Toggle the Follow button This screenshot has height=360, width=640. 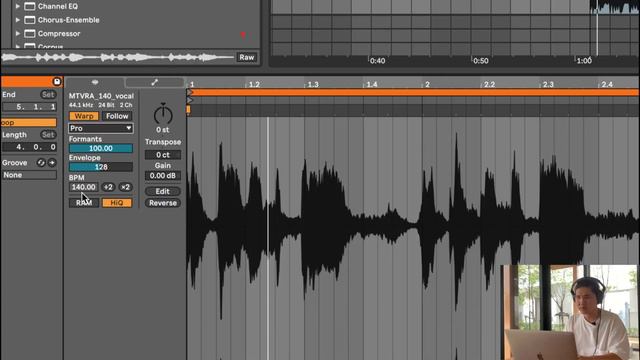click(x=117, y=116)
